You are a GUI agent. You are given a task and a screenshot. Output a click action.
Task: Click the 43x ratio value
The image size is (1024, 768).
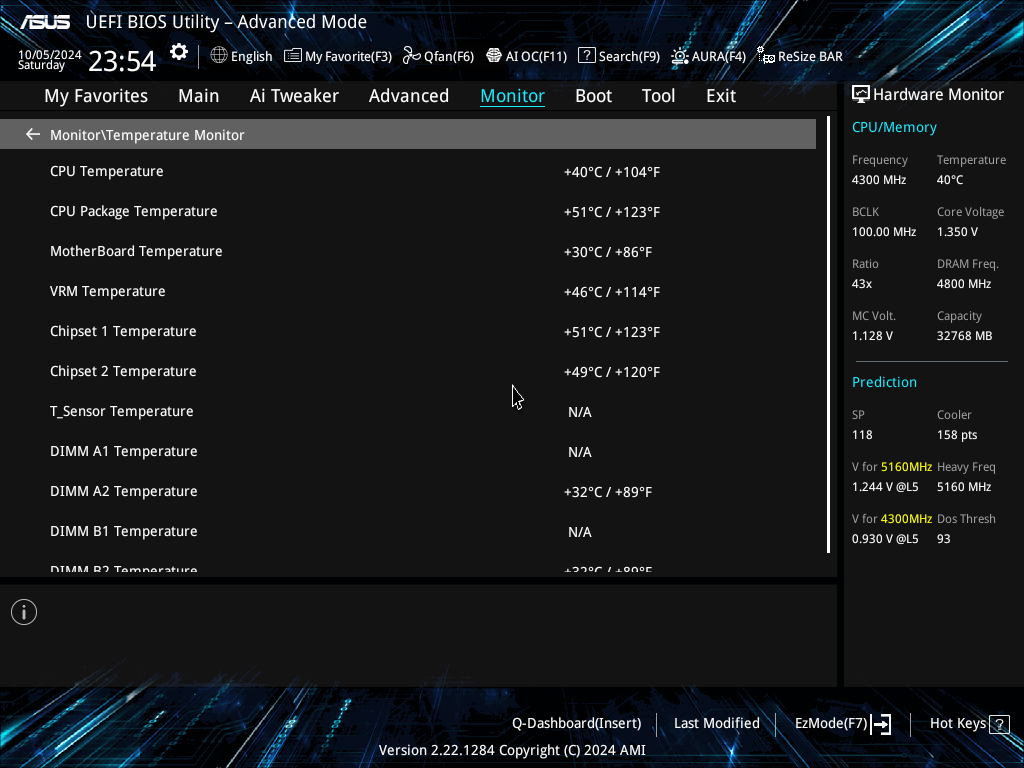[861, 284]
